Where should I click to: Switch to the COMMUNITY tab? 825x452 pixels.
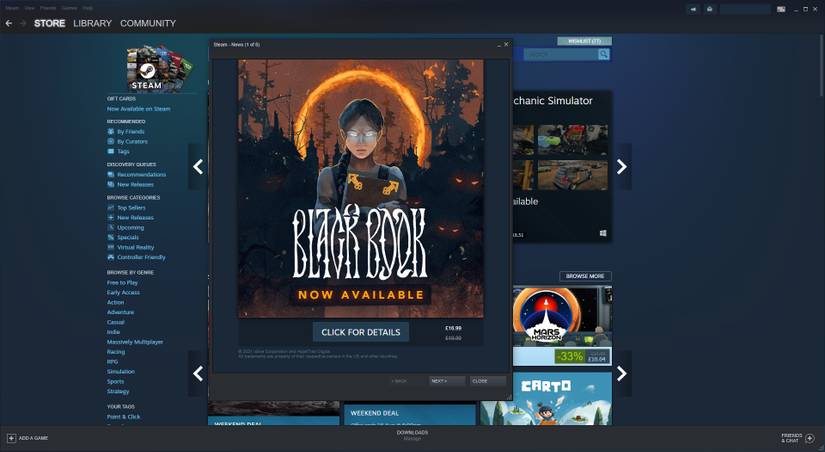(x=148, y=23)
